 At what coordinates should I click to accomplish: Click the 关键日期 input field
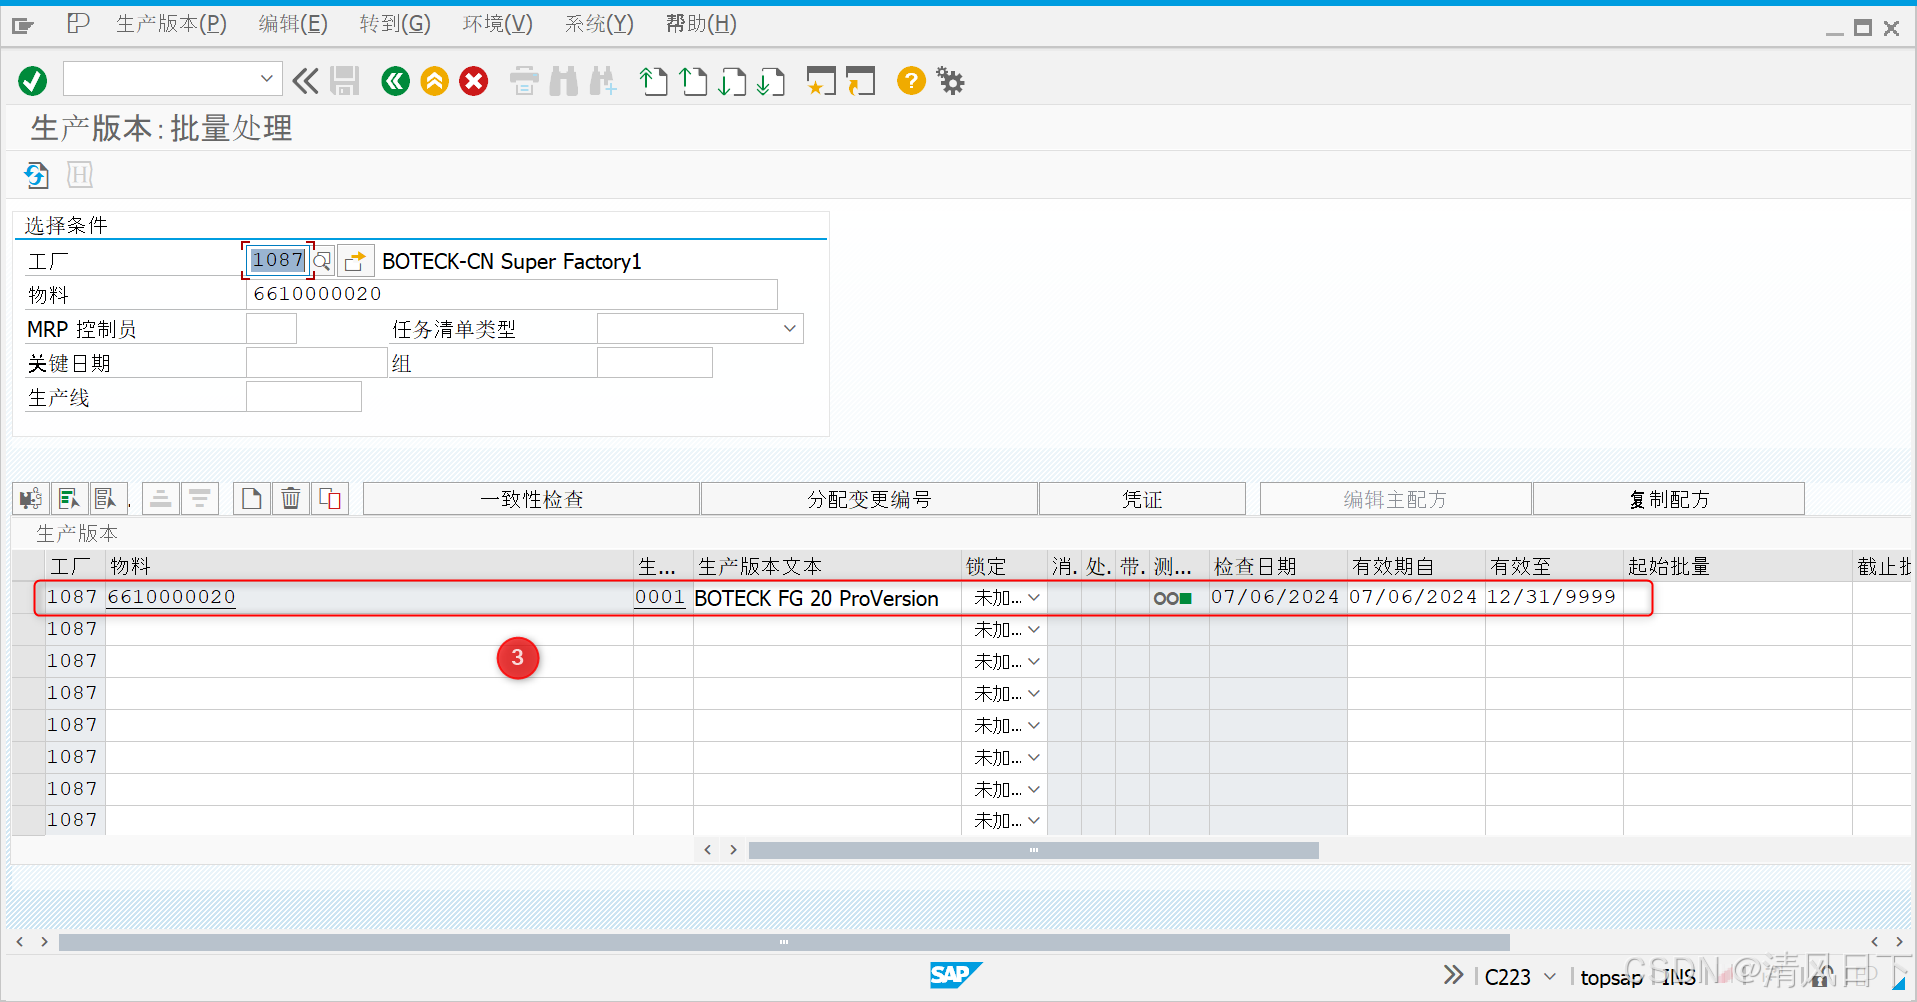pos(316,362)
